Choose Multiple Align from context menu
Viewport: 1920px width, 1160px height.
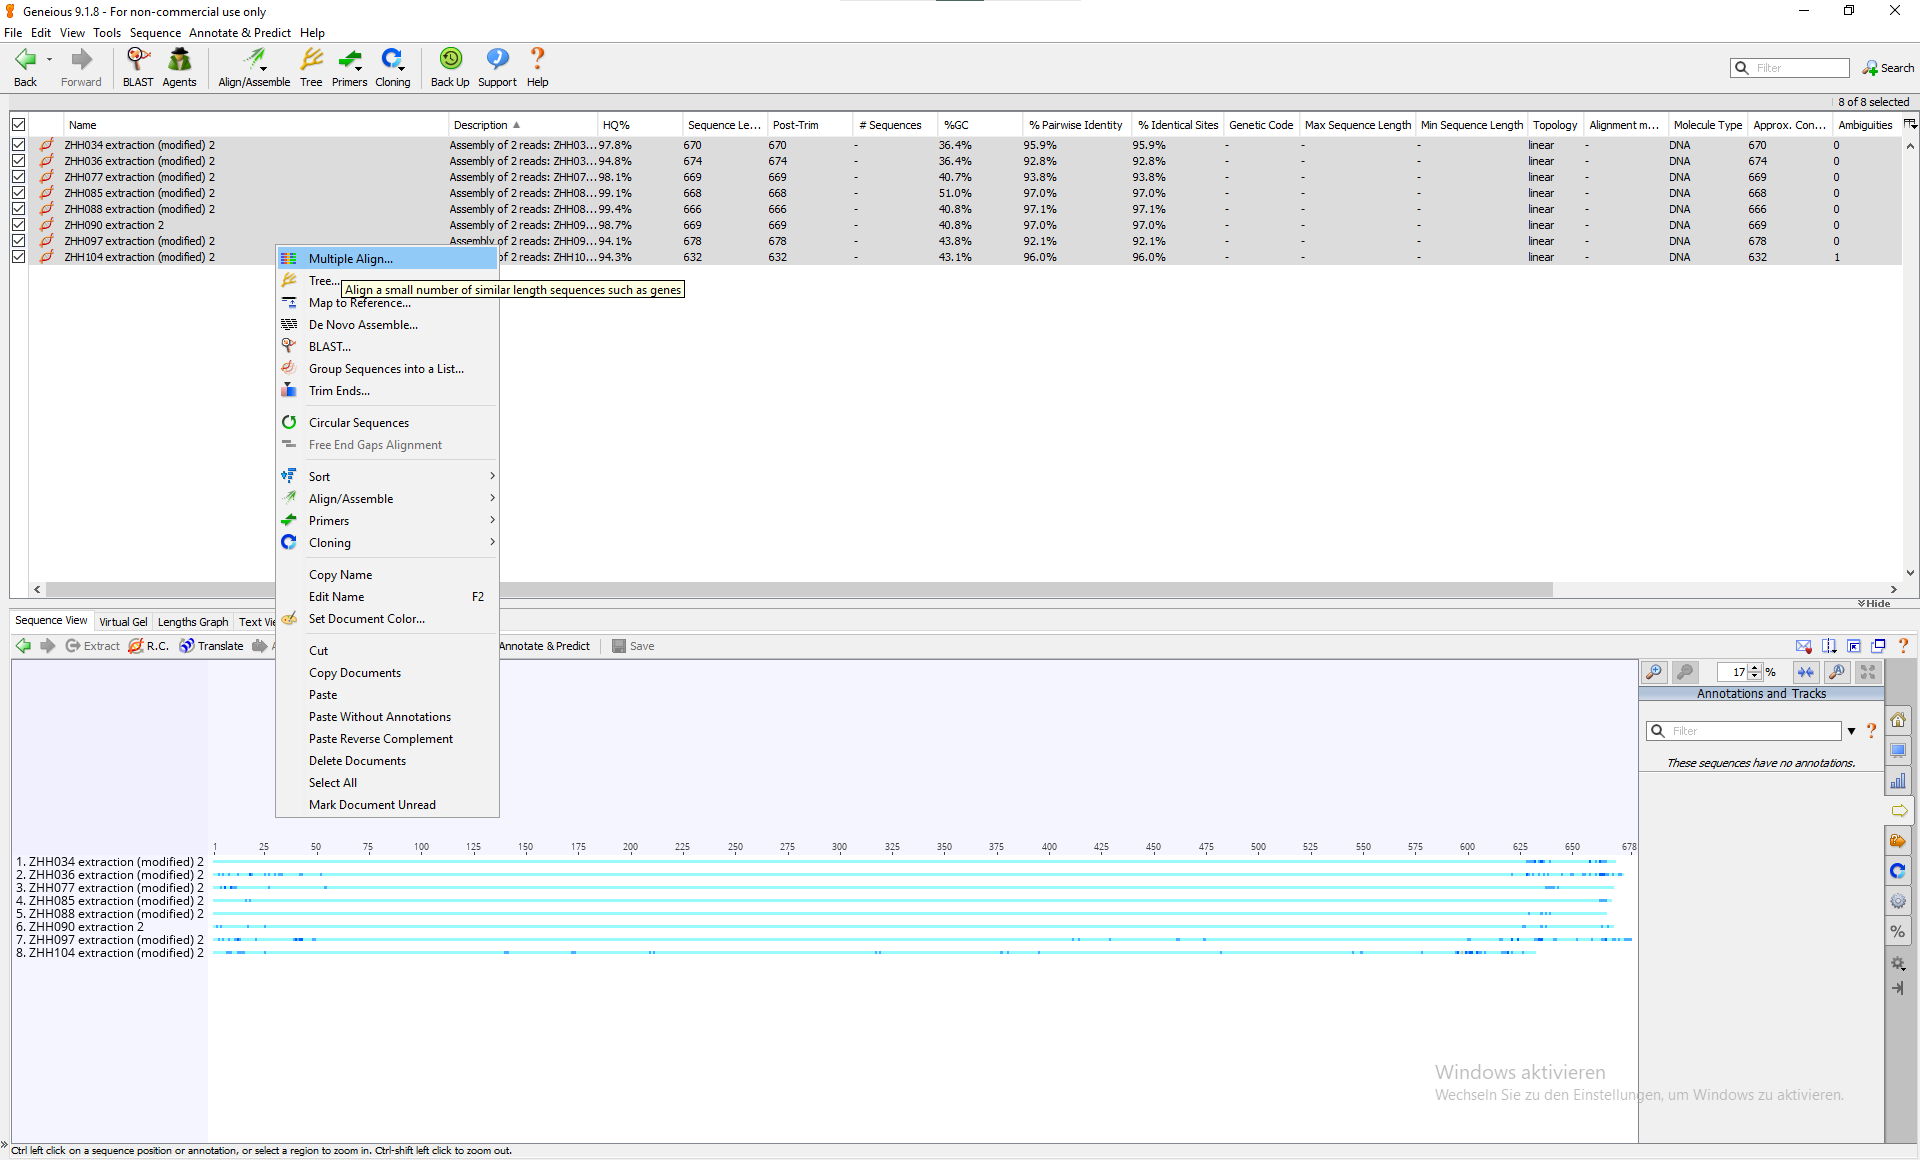coord(388,259)
